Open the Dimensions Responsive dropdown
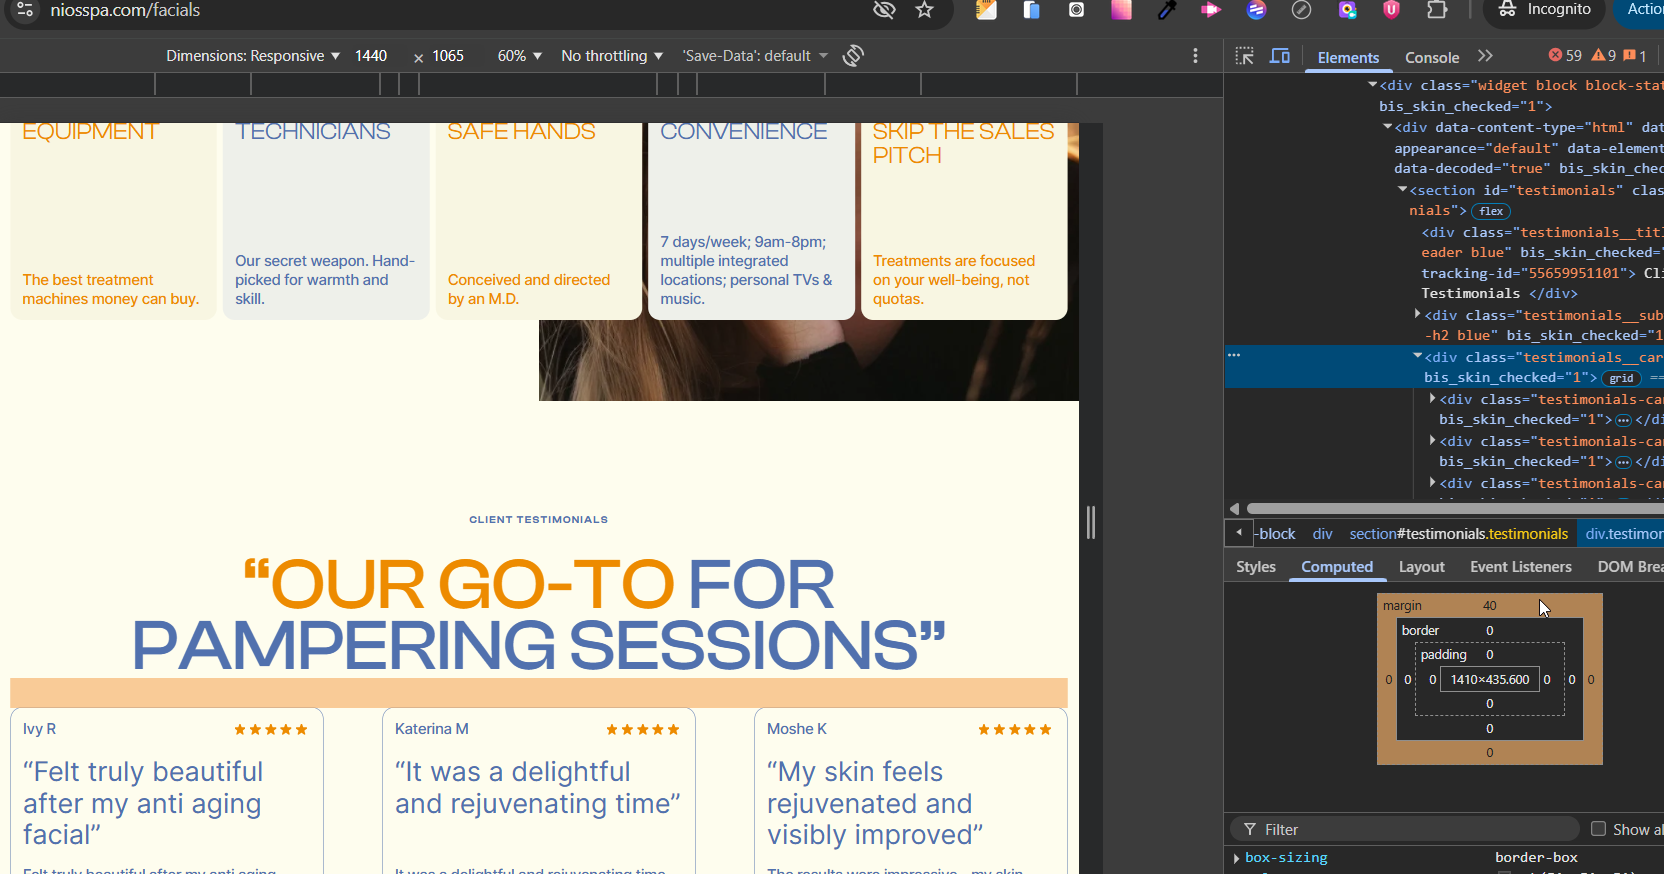Viewport: 1664px width, 874px height. (x=253, y=56)
